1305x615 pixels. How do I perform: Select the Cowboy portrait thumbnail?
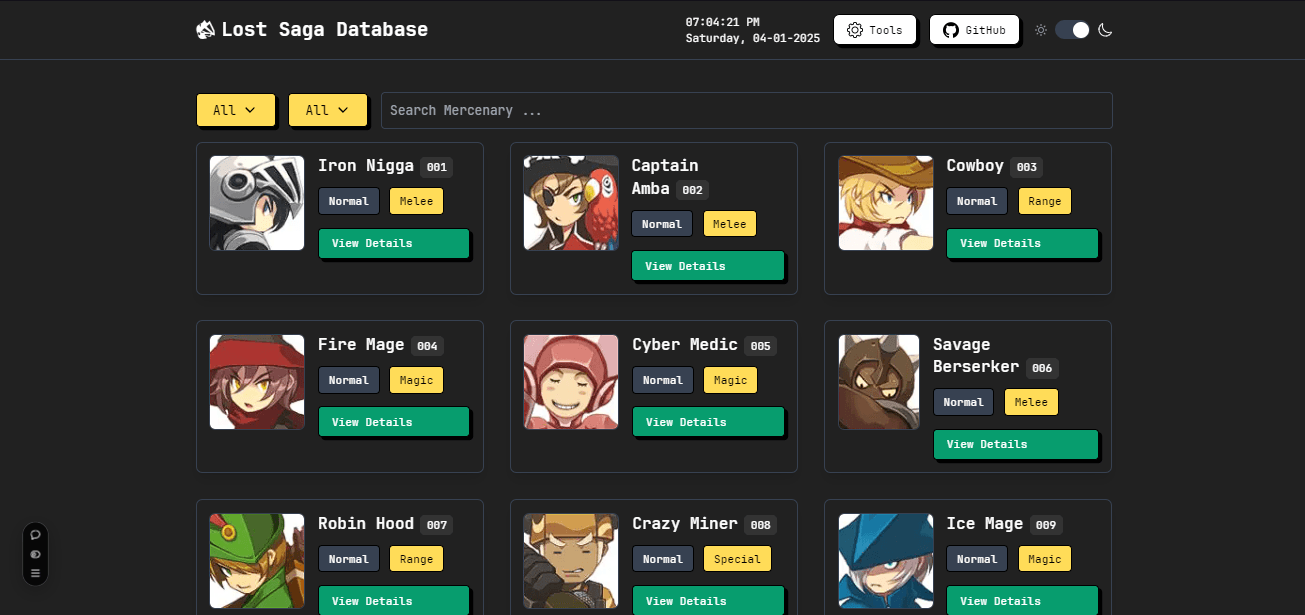[x=885, y=203]
